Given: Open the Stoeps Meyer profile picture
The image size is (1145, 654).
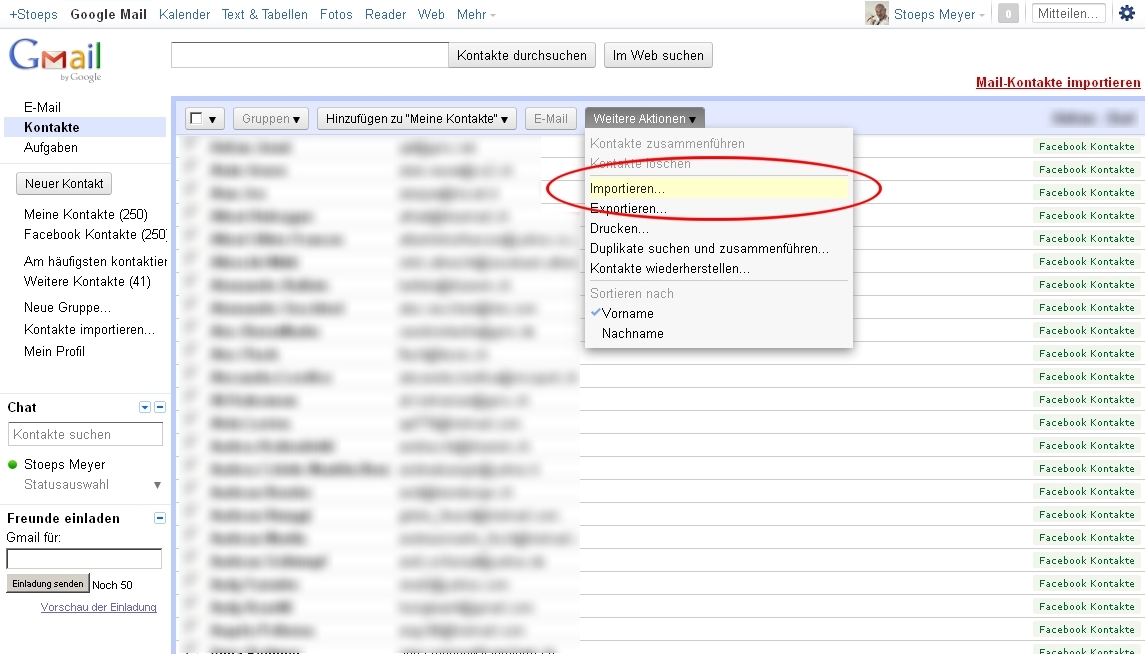Looking at the screenshot, I should [x=876, y=14].
